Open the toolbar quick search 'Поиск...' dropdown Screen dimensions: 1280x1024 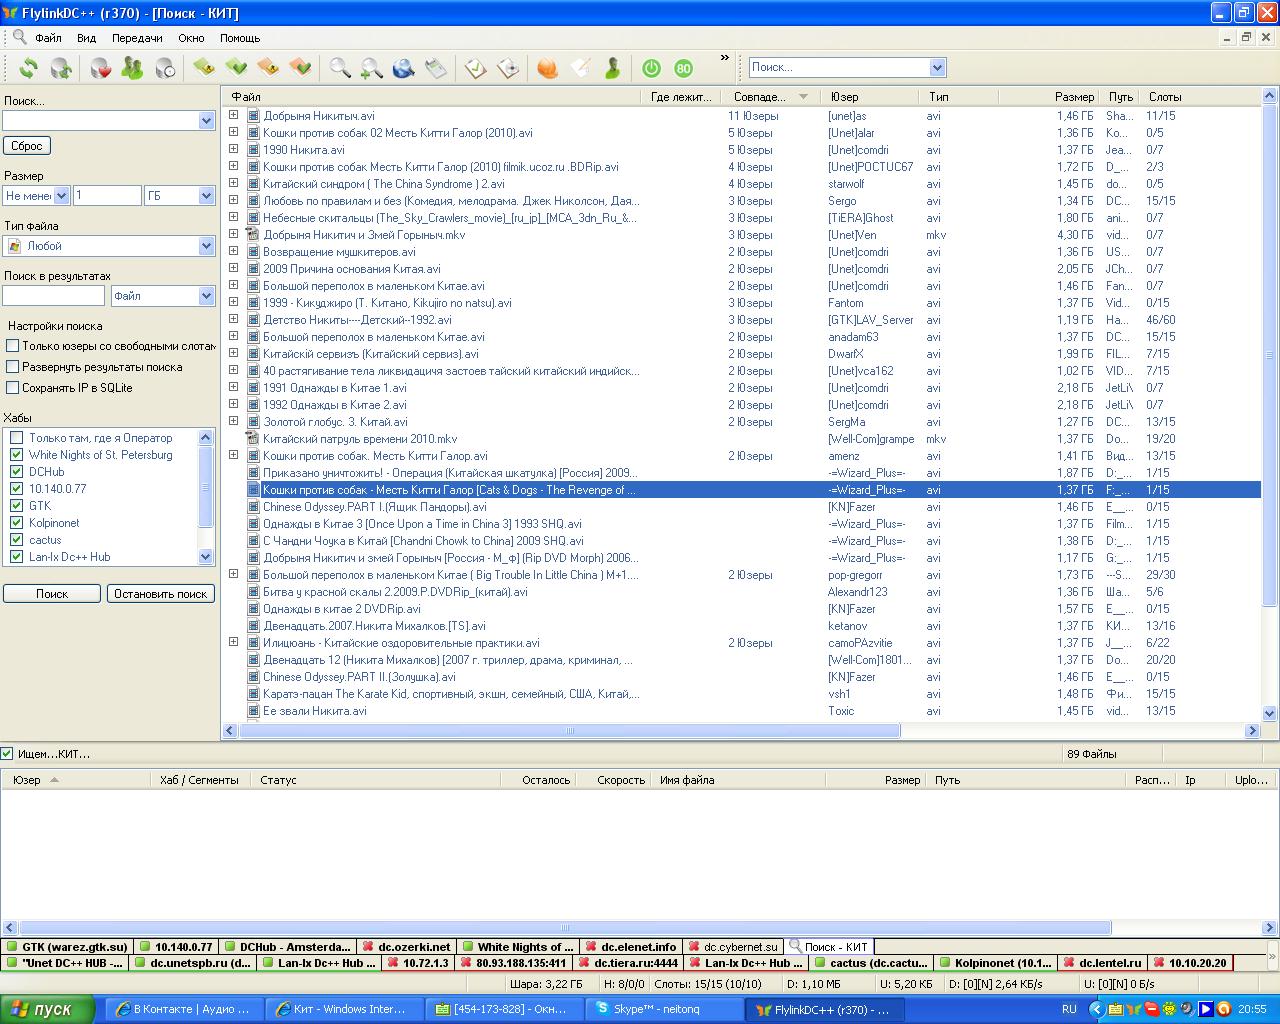(937, 68)
